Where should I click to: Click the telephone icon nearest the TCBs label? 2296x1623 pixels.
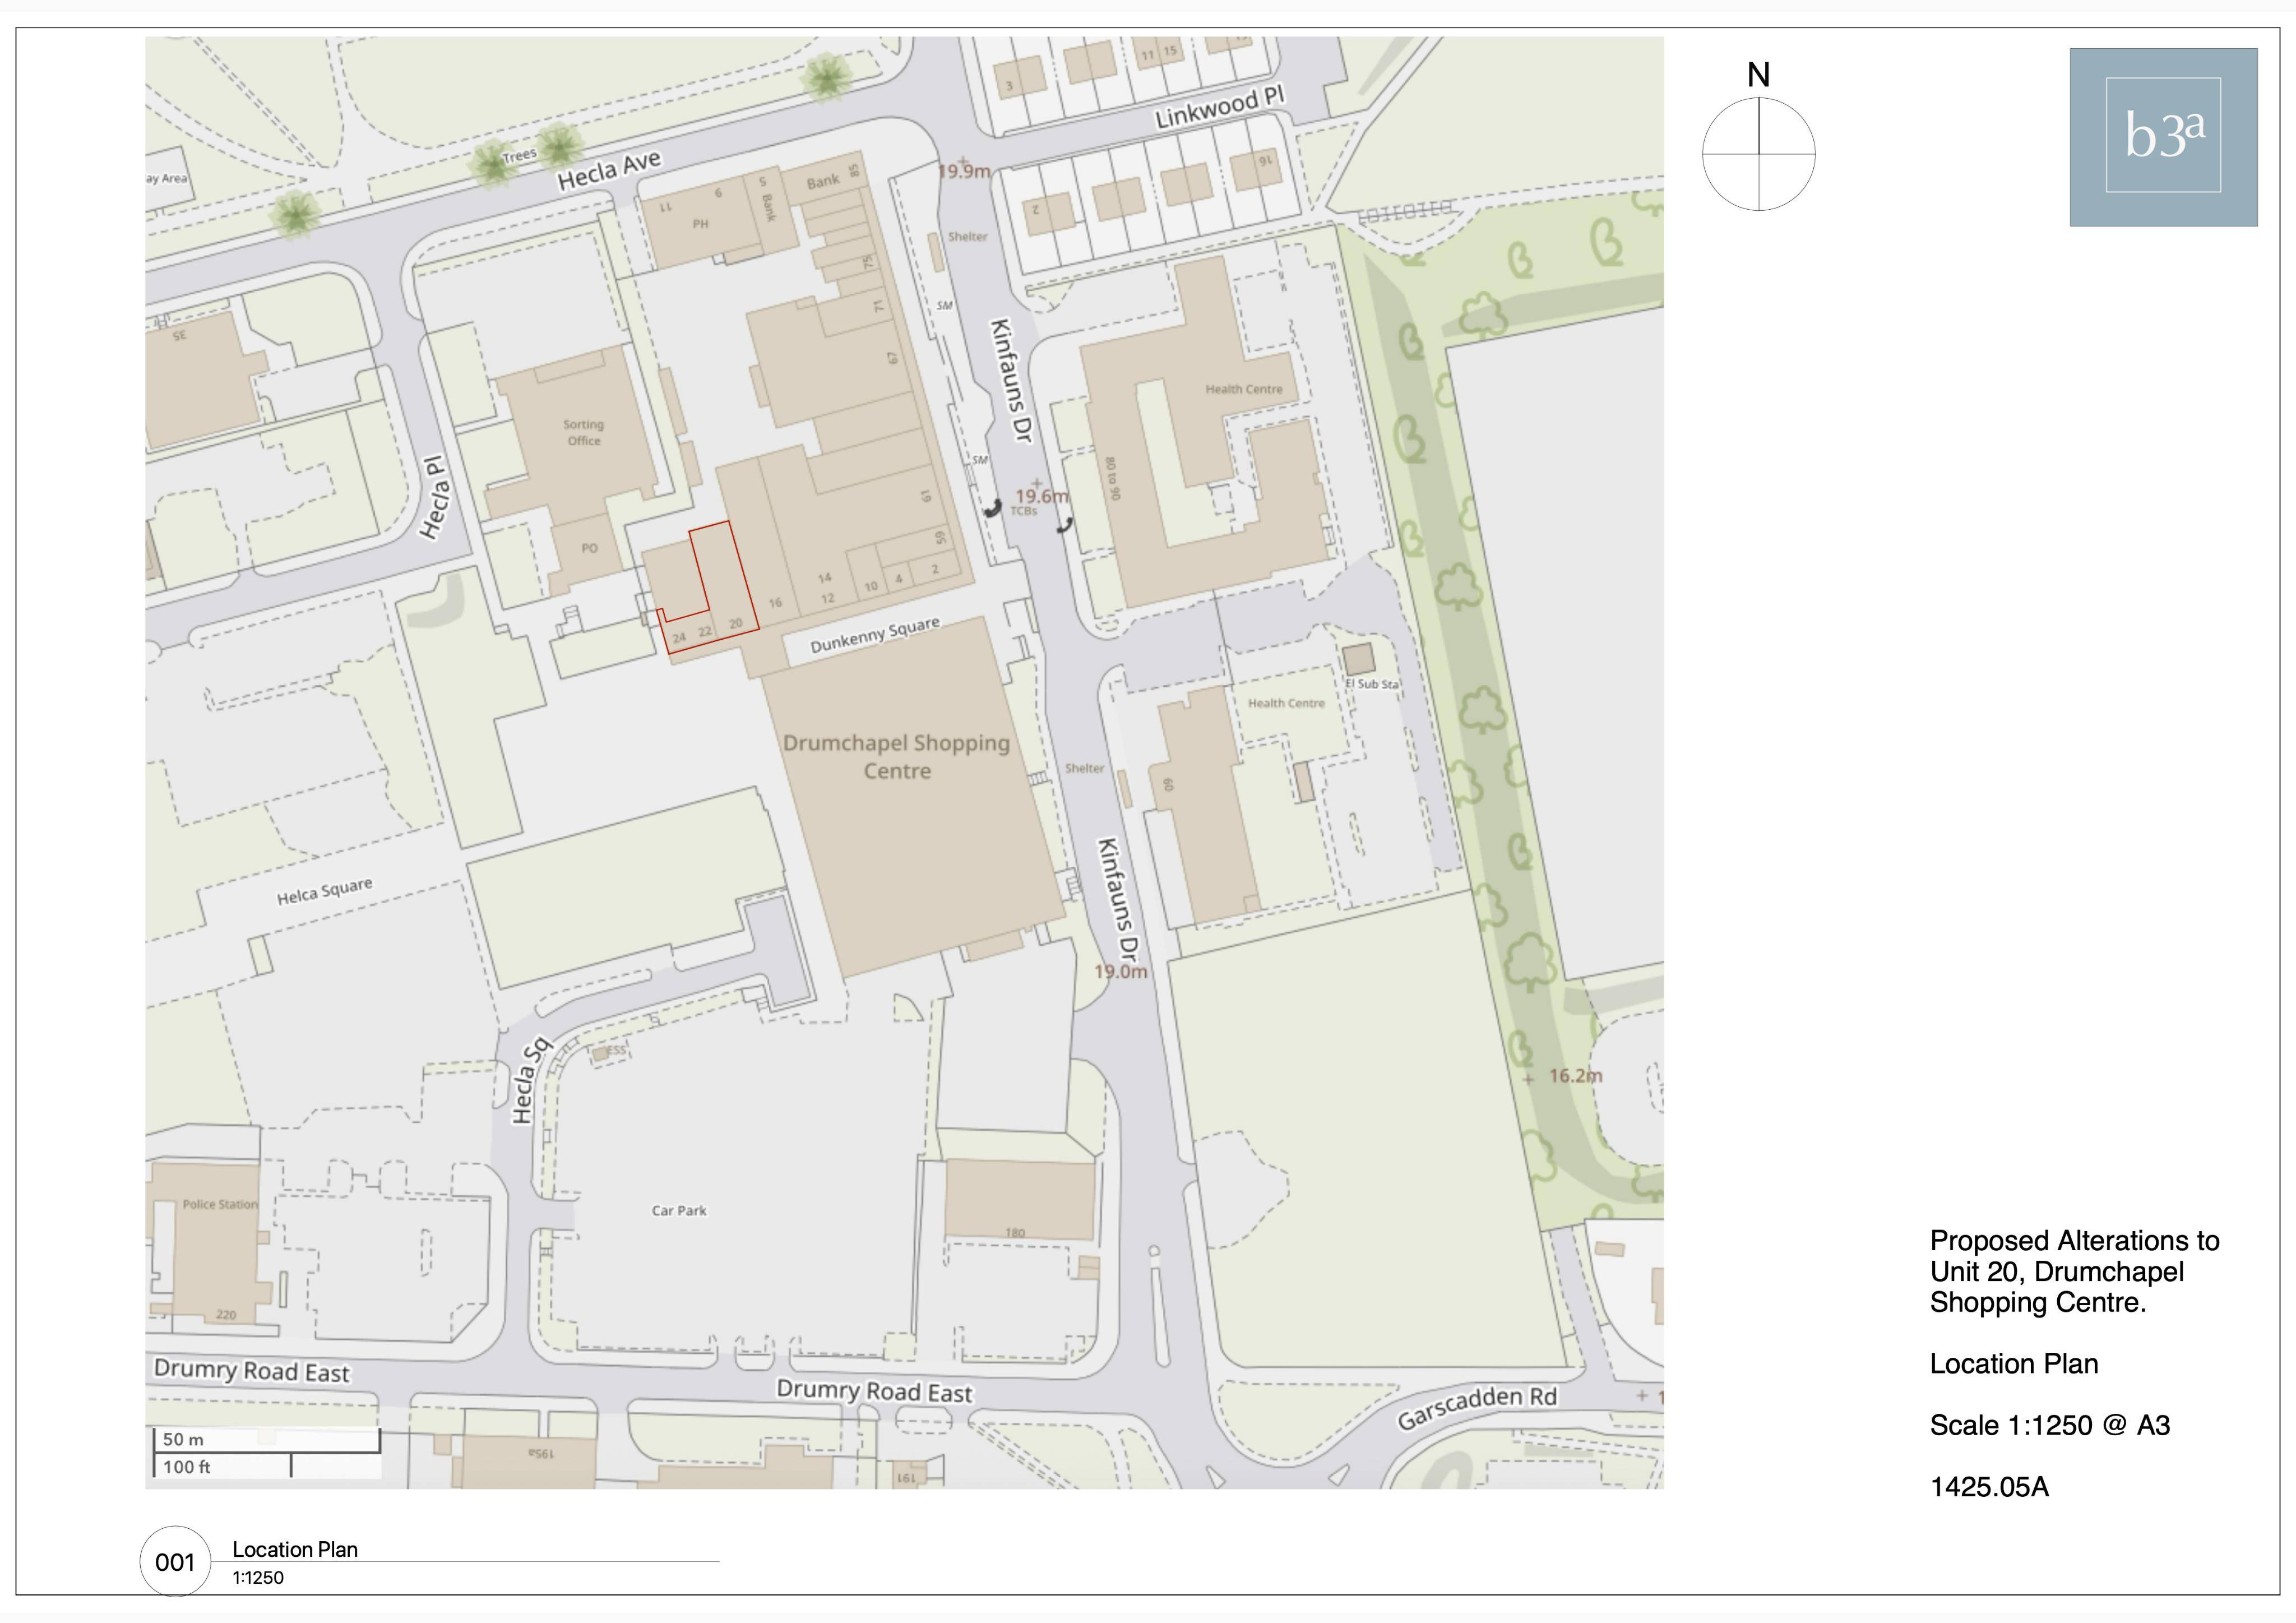tap(992, 508)
